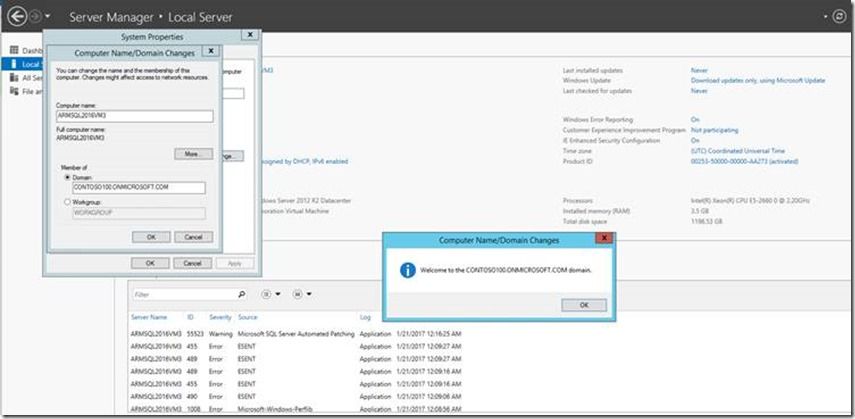Click Cancel in System Properties window

(x=192, y=263)
